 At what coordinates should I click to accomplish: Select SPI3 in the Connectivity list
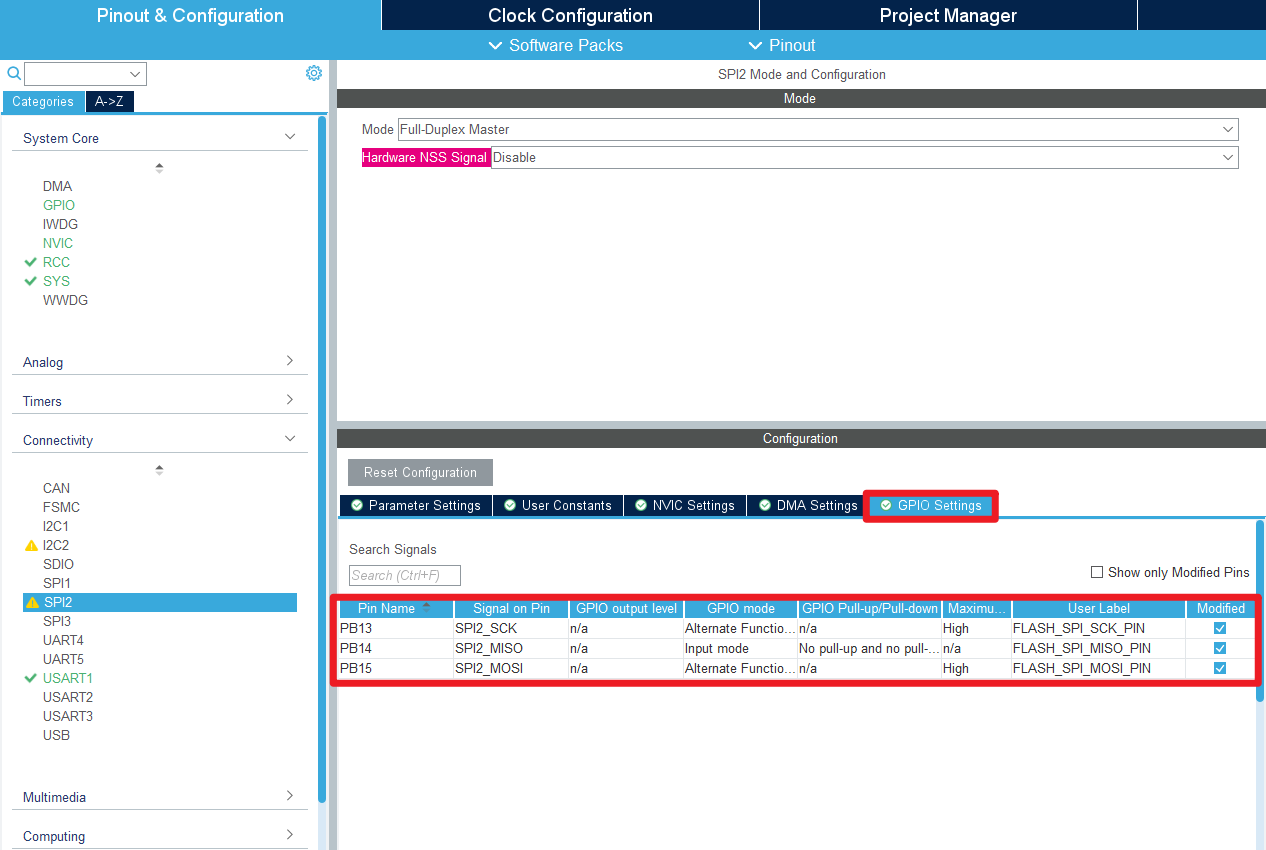pos(57,621)
